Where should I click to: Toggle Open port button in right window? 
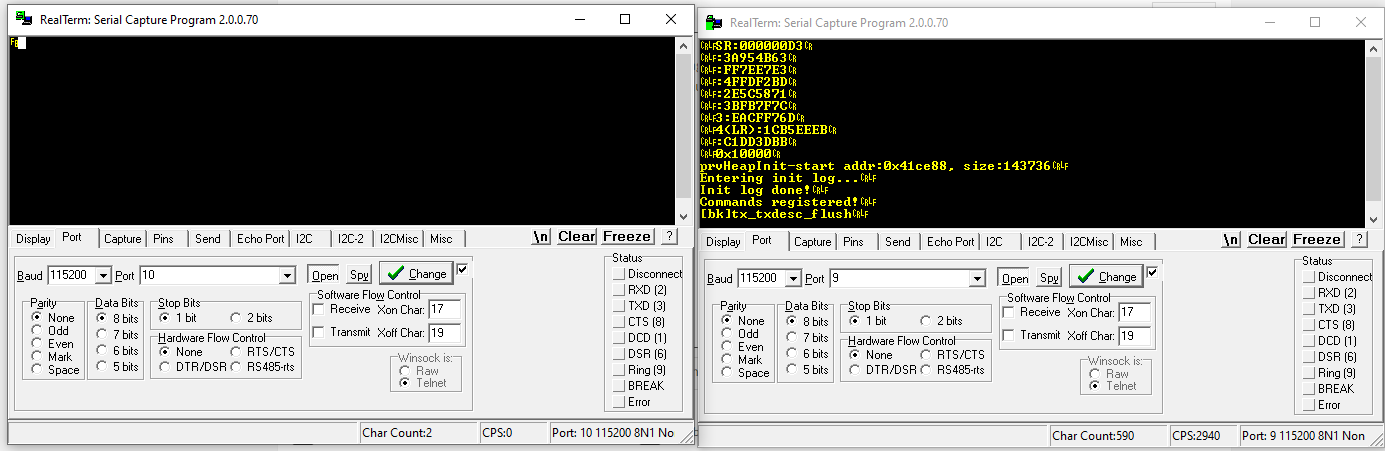click(x=1015, y=278)
